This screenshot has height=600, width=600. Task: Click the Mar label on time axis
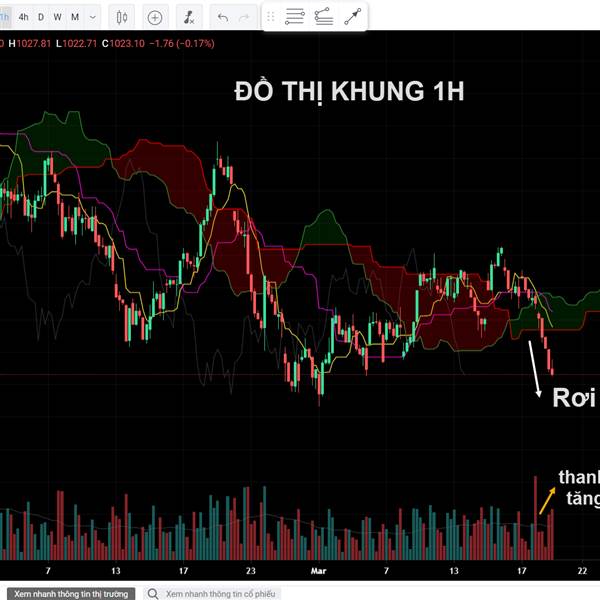click(x=318, y=571)
